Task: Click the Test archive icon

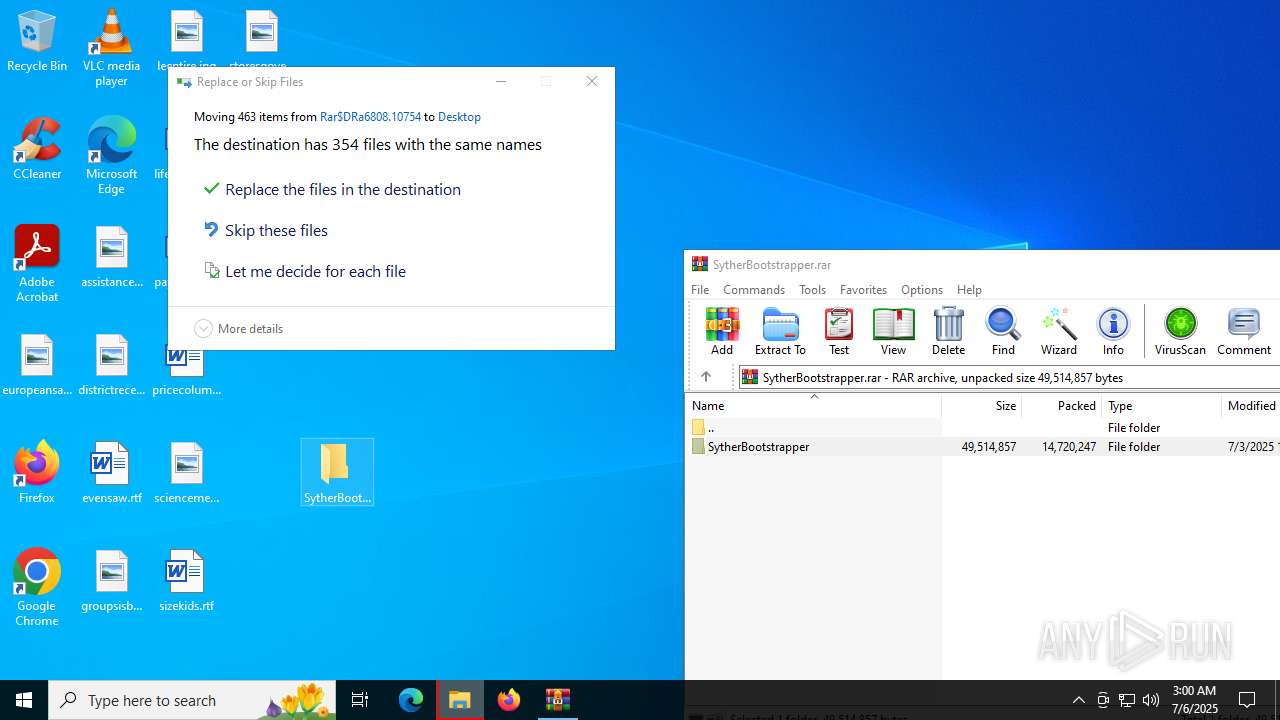Action: tap(839, 332)
